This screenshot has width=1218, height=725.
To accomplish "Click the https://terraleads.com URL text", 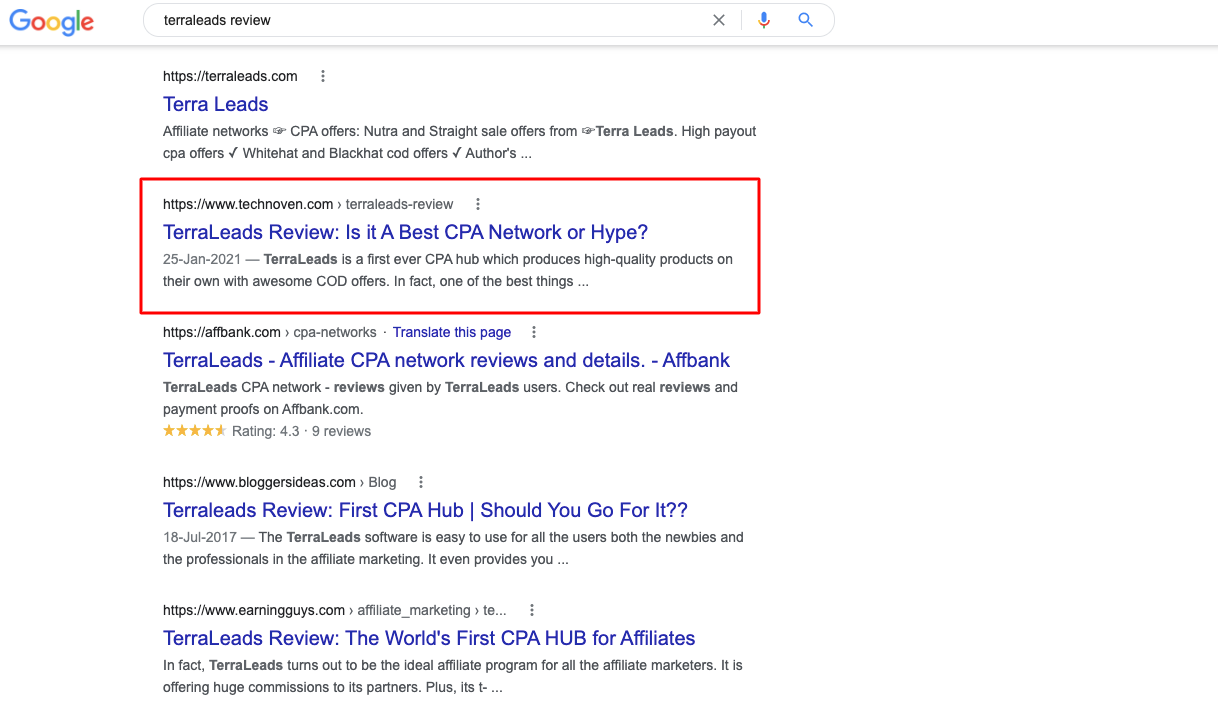I will (x=230, y=76).
